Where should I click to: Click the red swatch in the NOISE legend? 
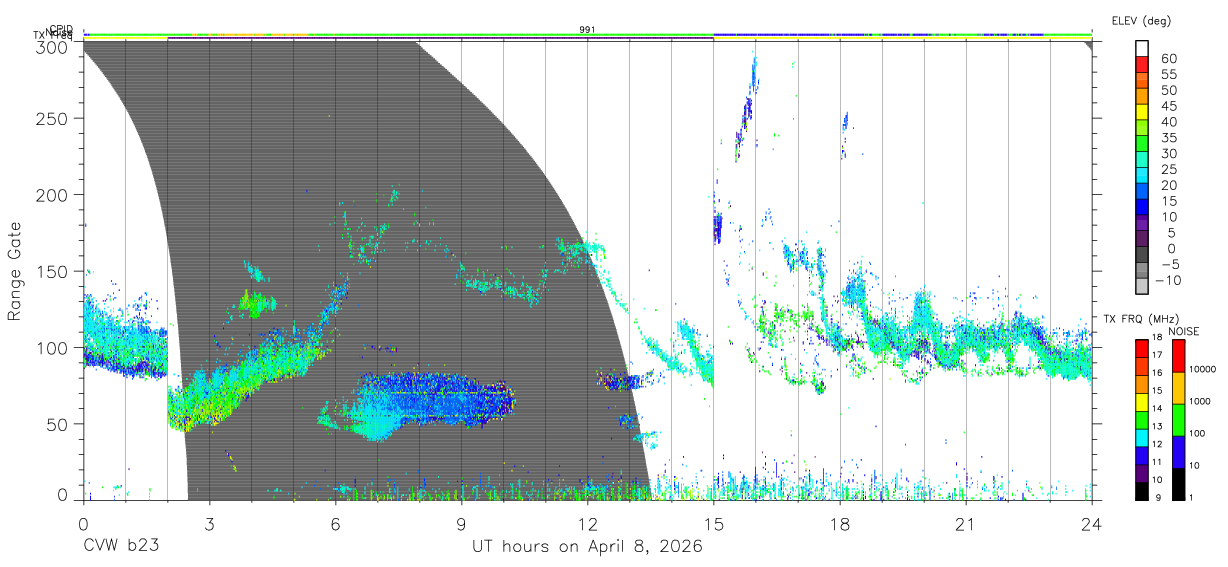click(x=1178, y=355)
